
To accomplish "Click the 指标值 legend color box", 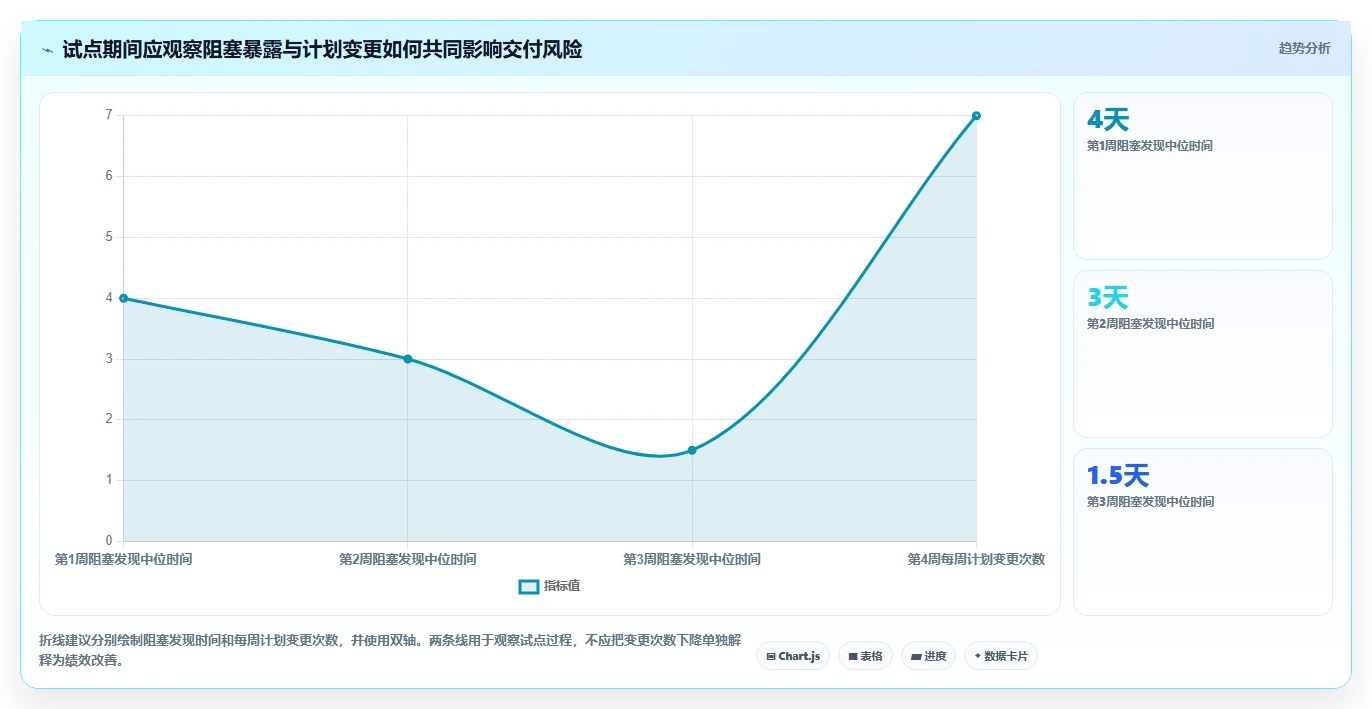I will [529, 586].
